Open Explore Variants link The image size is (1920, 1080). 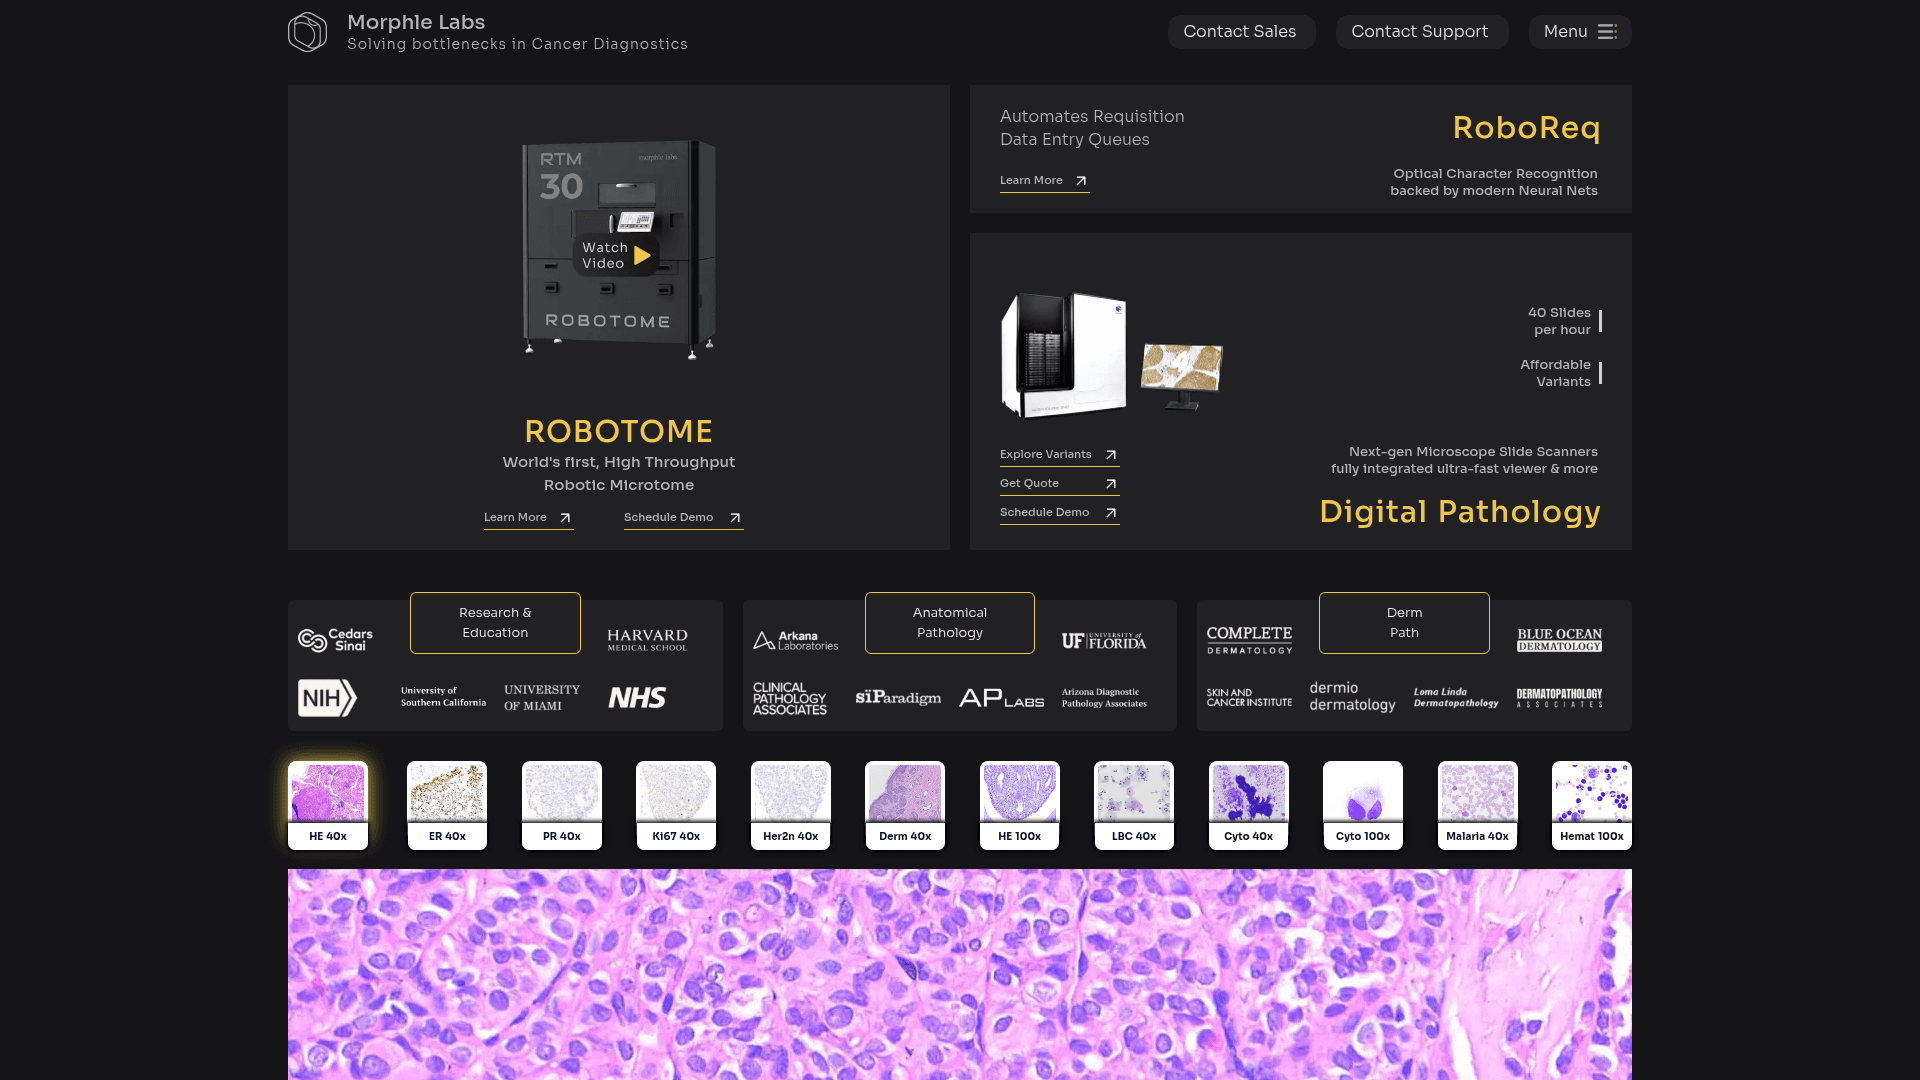(x=1059, y=455)
